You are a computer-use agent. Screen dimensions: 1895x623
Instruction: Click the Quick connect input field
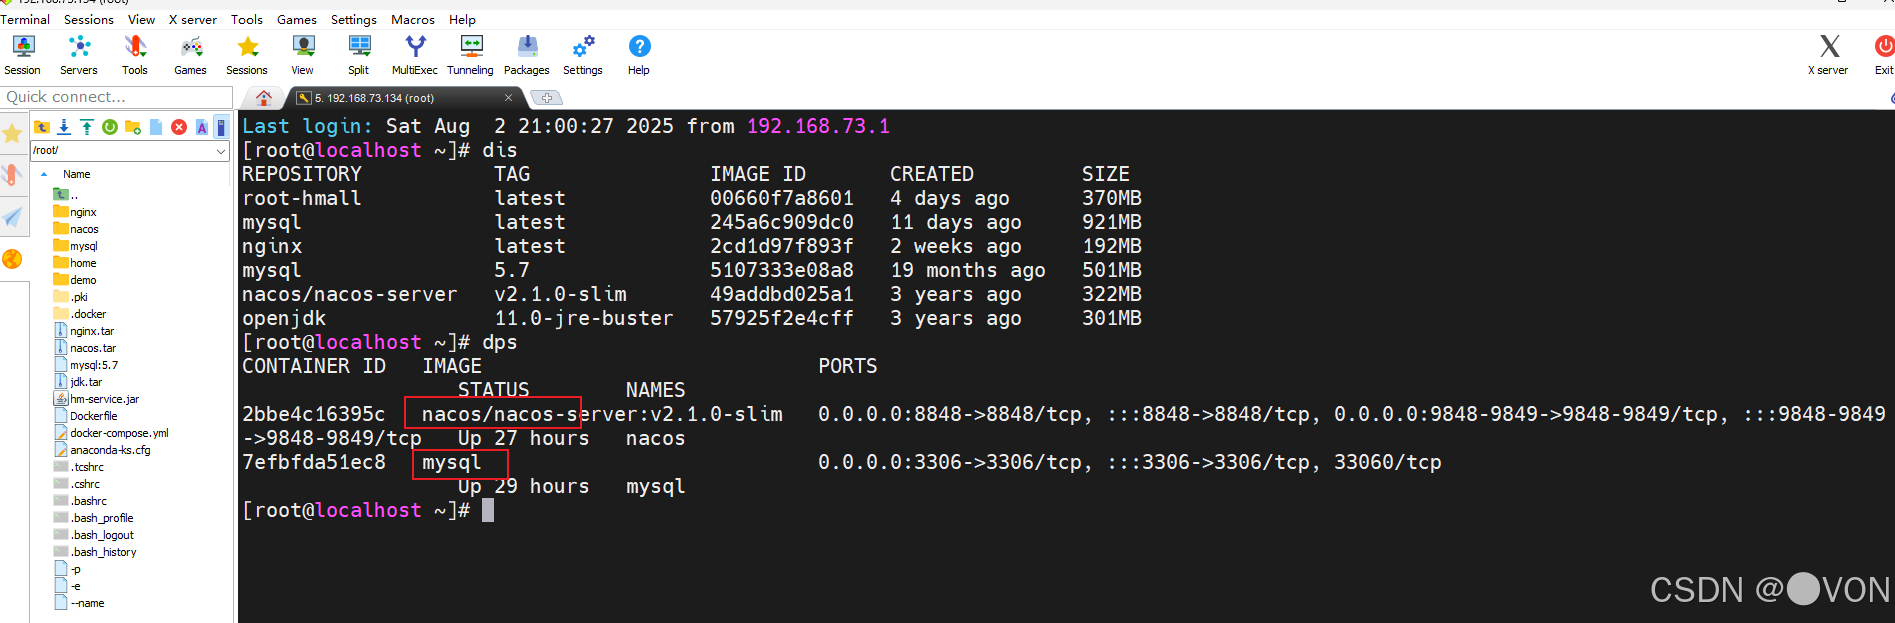coord(116,97)
